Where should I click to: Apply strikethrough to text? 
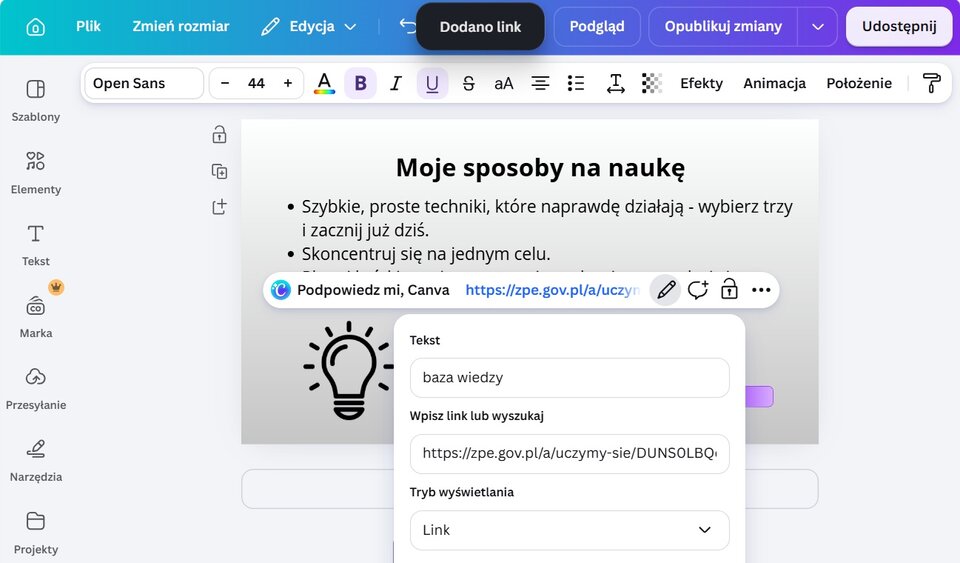tap(468, 83)
